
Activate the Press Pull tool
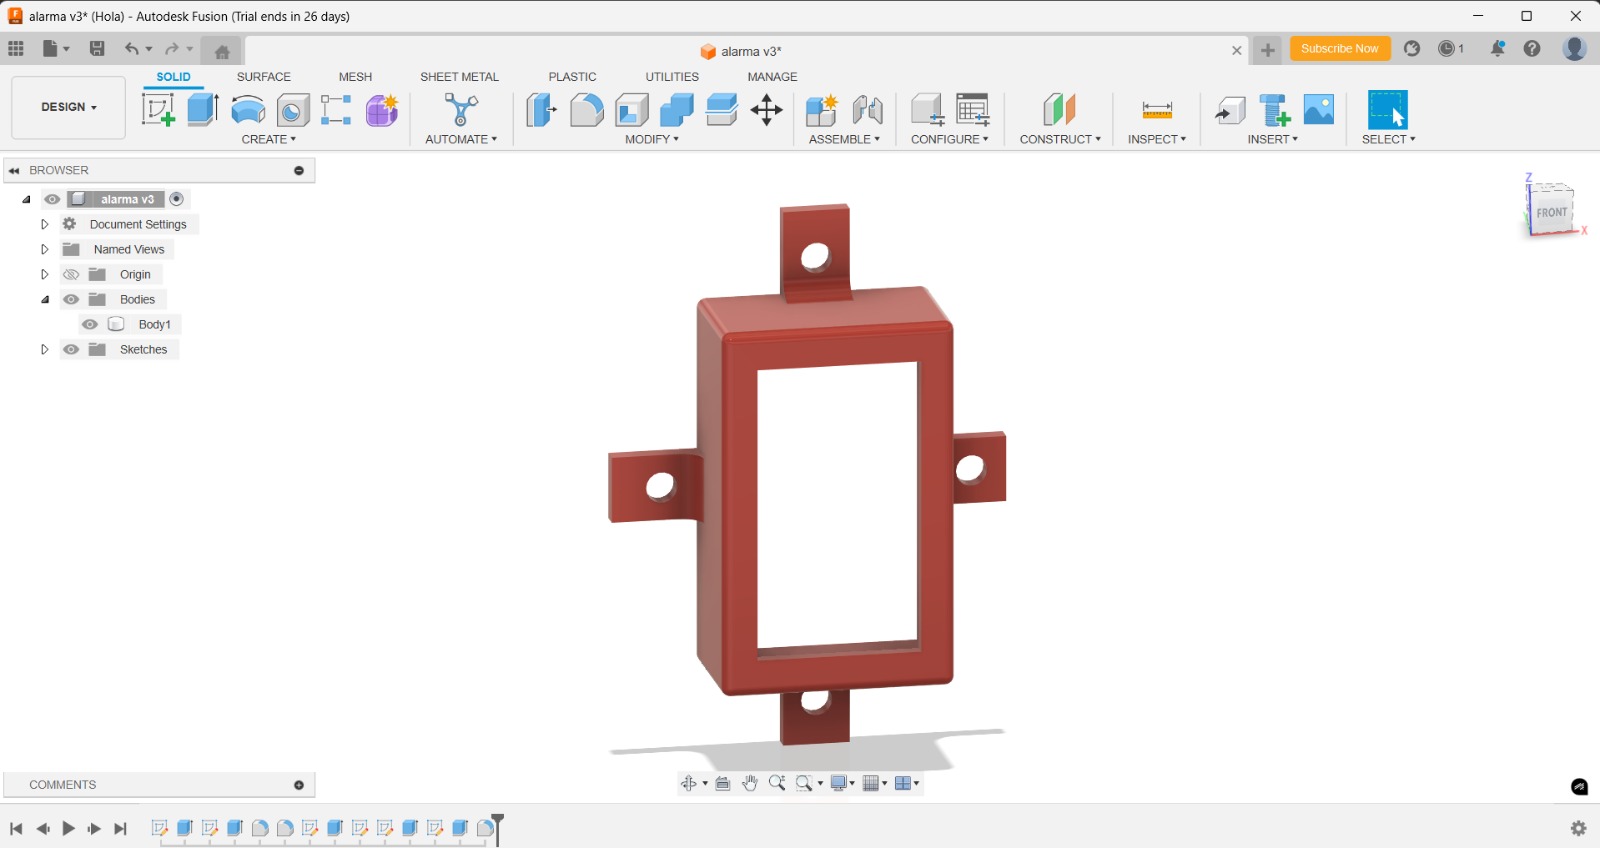tap(541, 110)
